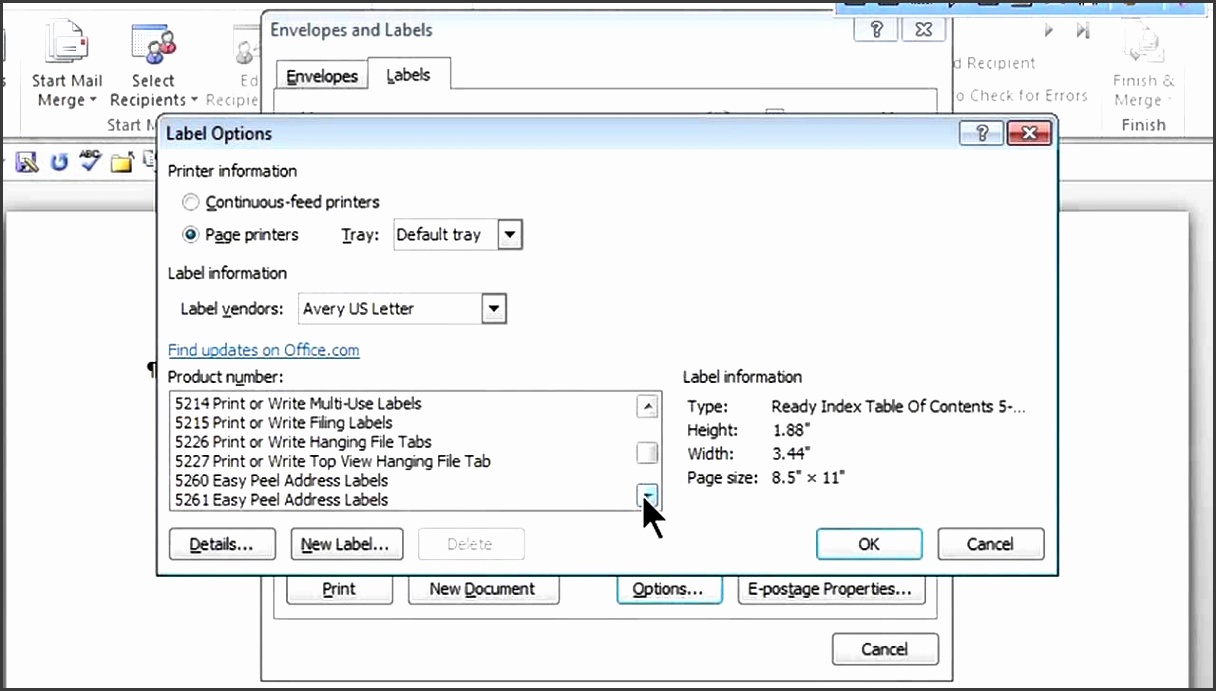Select the Page printers radio button

pyautogui.click(x=191, y=235)
